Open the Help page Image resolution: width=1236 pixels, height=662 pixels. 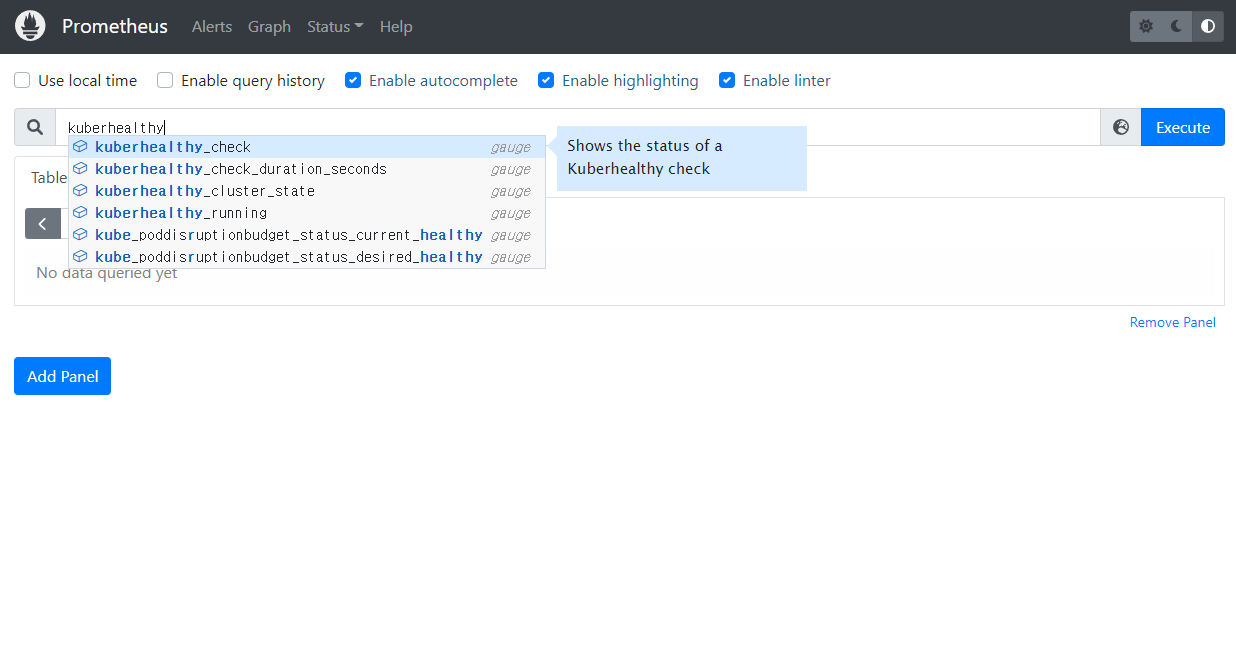pyautogui.click(x=396, y=27)
